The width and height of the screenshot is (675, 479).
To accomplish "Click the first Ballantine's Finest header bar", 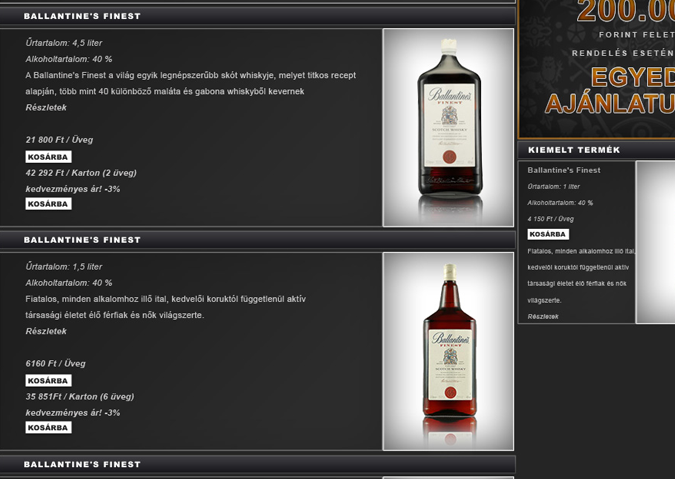I will click(257, 16).
